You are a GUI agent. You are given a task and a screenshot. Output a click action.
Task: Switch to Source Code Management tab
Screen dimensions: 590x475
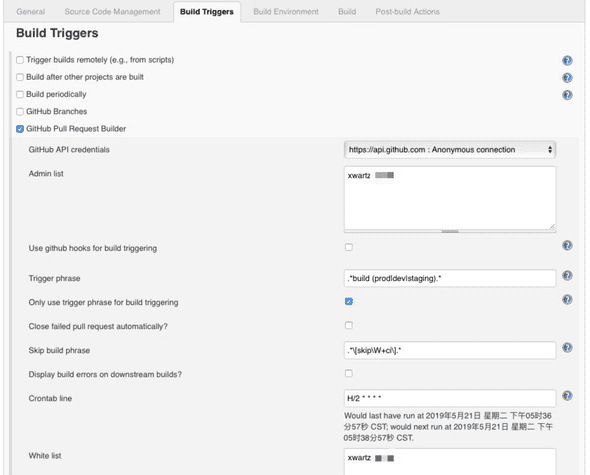(112, 12)
